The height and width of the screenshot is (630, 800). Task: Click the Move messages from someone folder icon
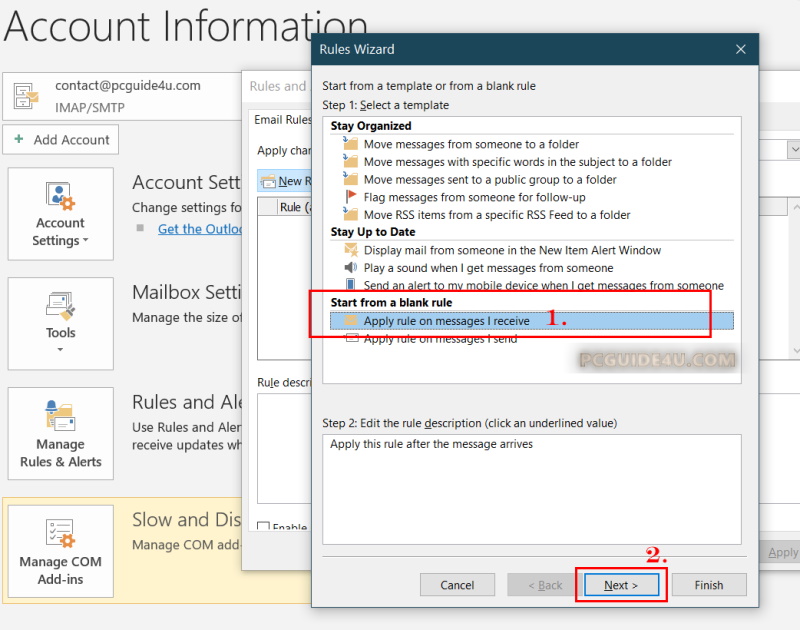[350, 144]
